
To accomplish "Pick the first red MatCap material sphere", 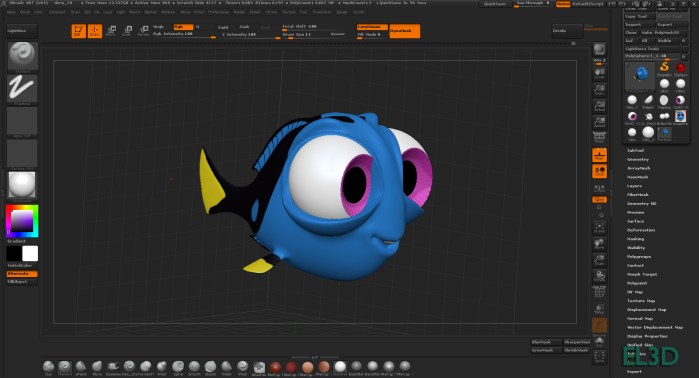I will tap(275, 368).
